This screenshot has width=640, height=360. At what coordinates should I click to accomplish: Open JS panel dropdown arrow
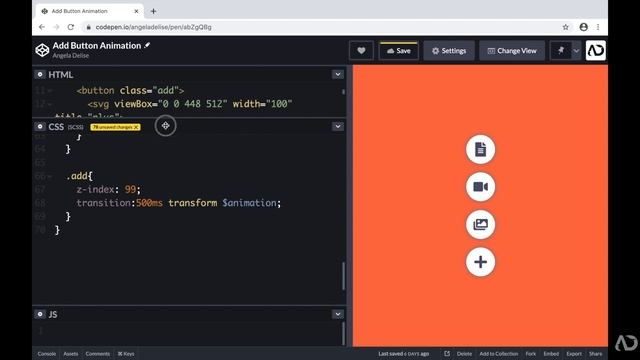click(x=338, y=314)
